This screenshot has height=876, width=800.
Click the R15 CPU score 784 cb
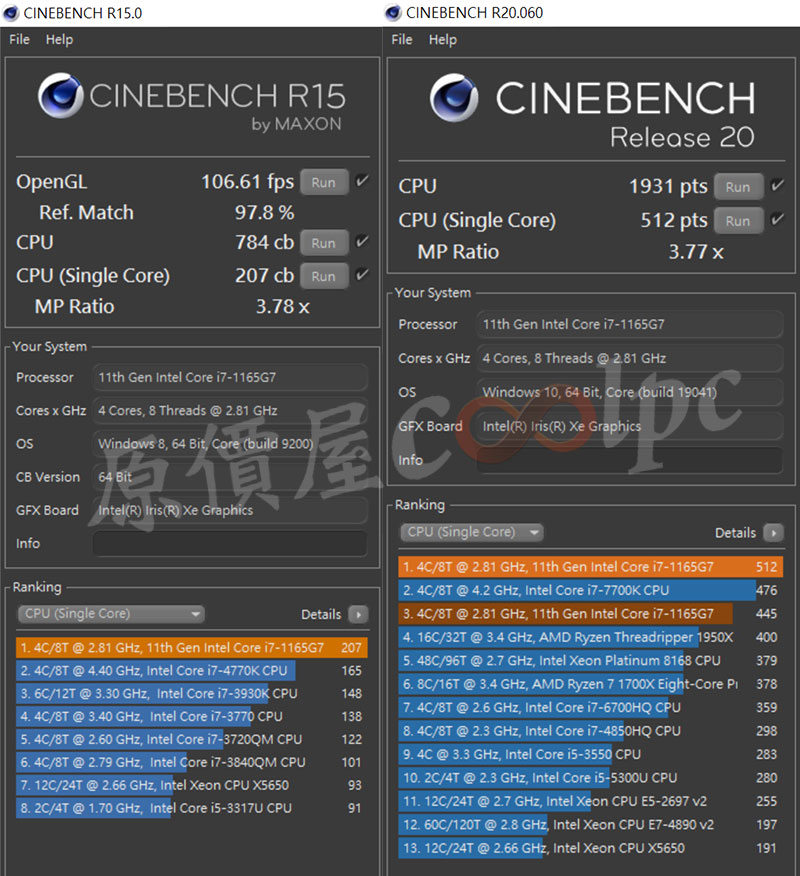264,242
